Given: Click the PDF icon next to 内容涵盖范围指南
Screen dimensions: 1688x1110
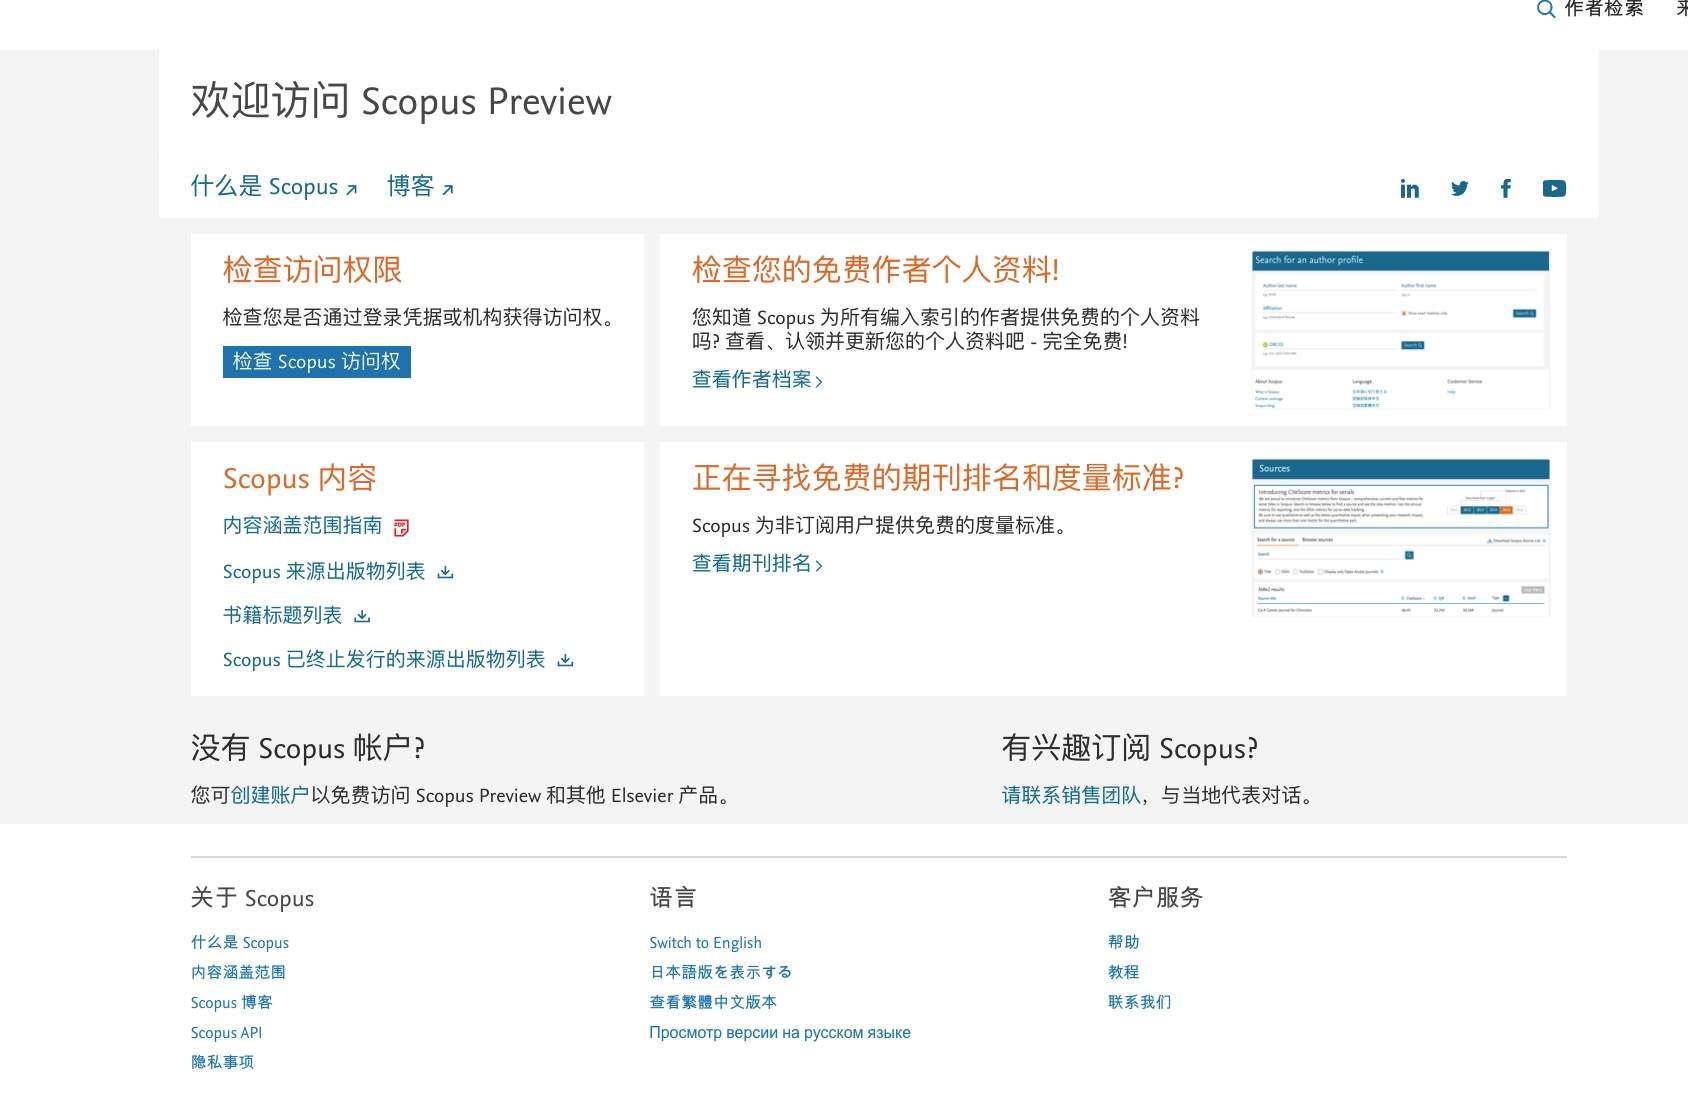Looking at the screenshot, I should tap(401, 527).
